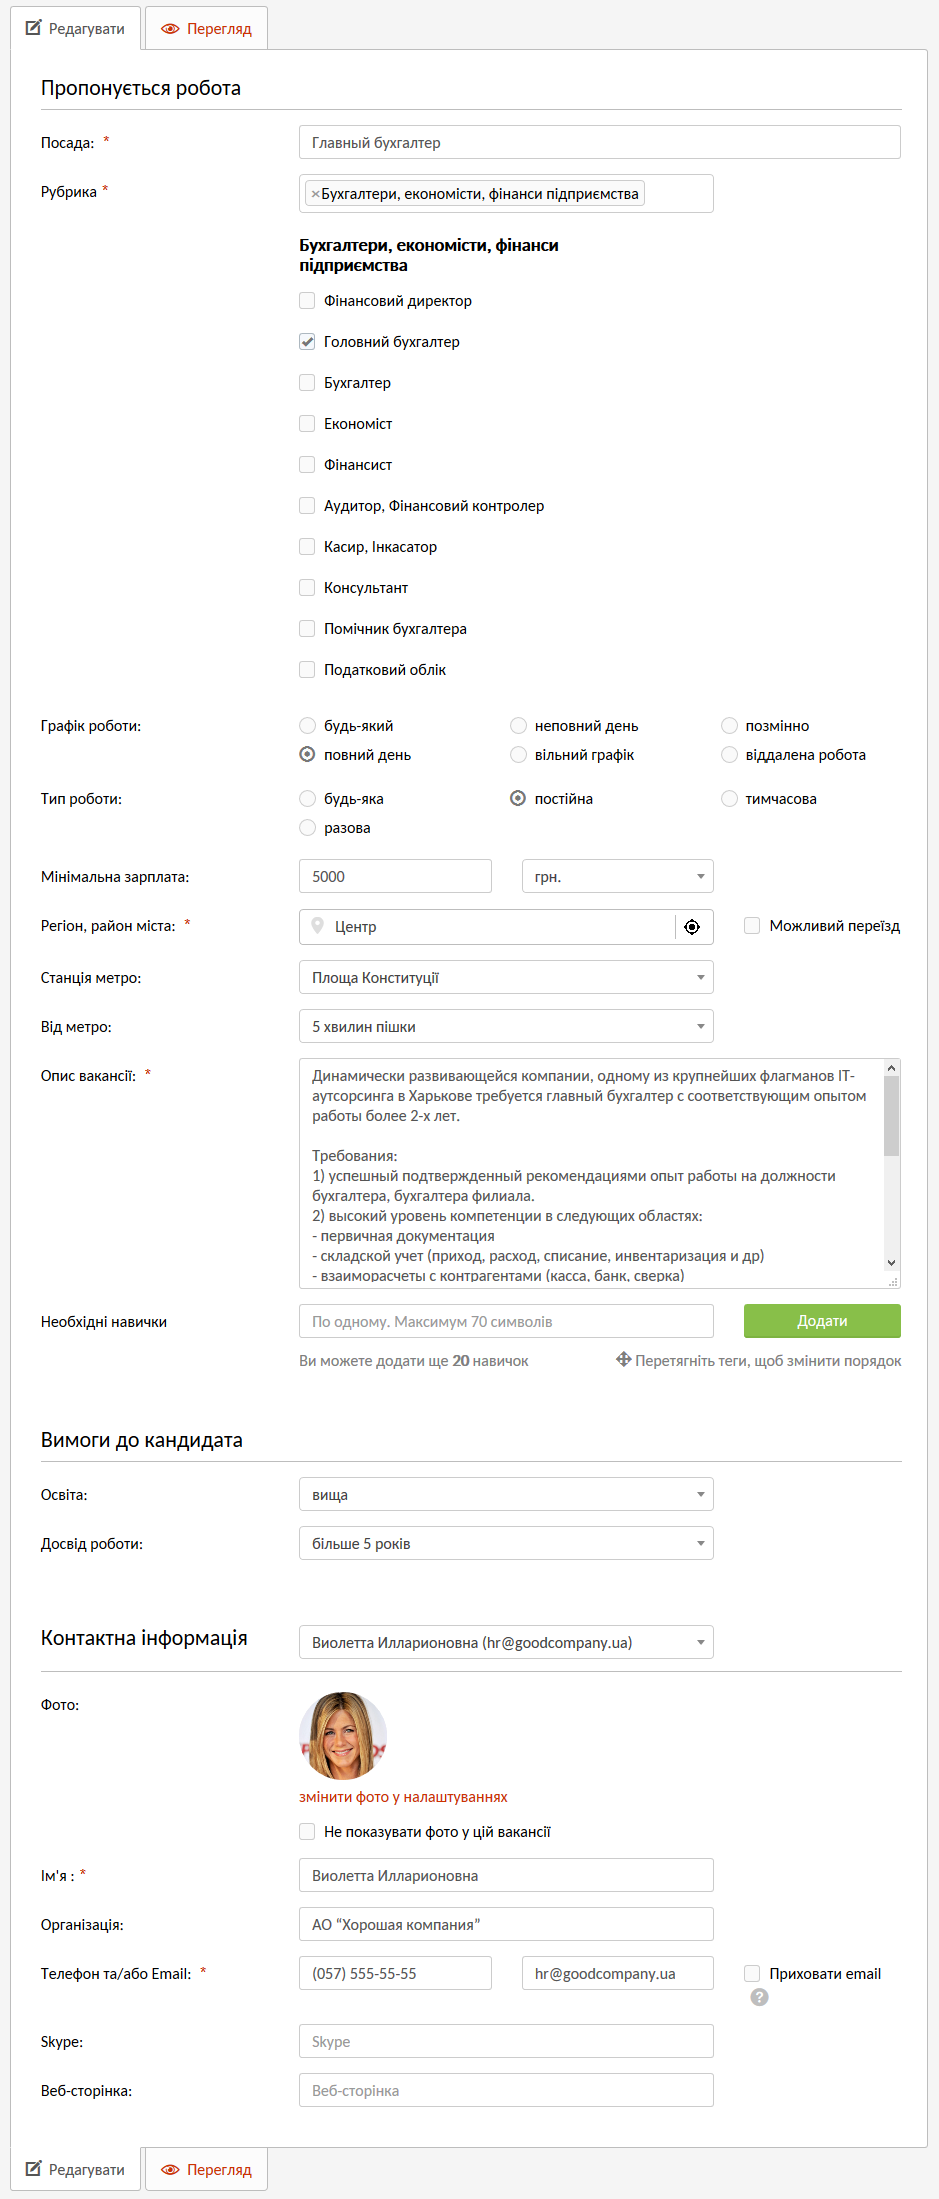
Task: Click the Skype input field
Action: coord(506,2041)
